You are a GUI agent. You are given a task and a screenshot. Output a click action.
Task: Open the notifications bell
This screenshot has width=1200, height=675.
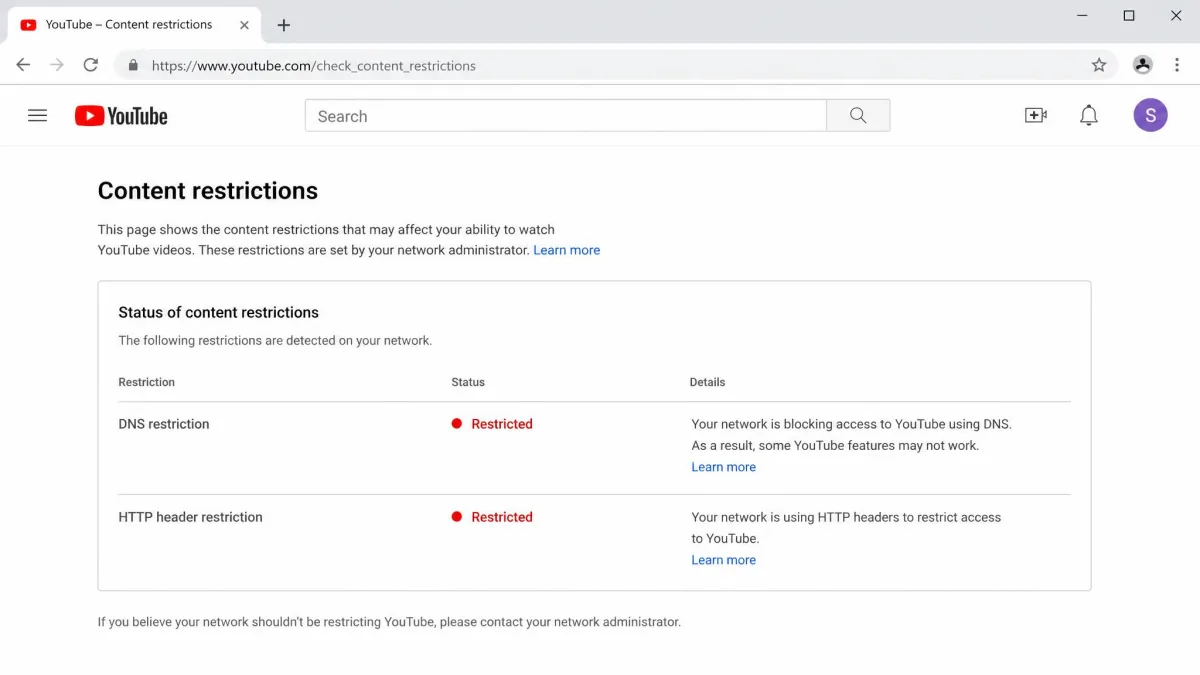[x=1089, y=116]
